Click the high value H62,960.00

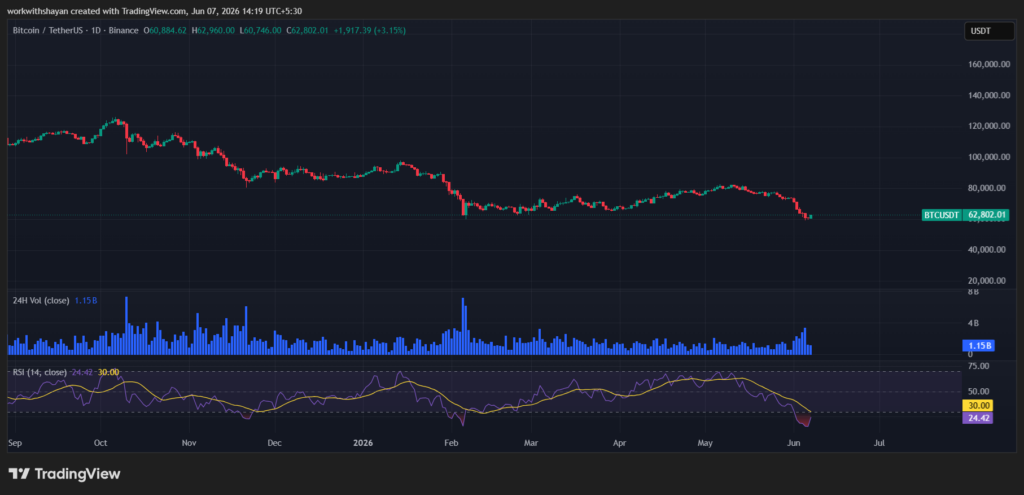click(213, 30)
